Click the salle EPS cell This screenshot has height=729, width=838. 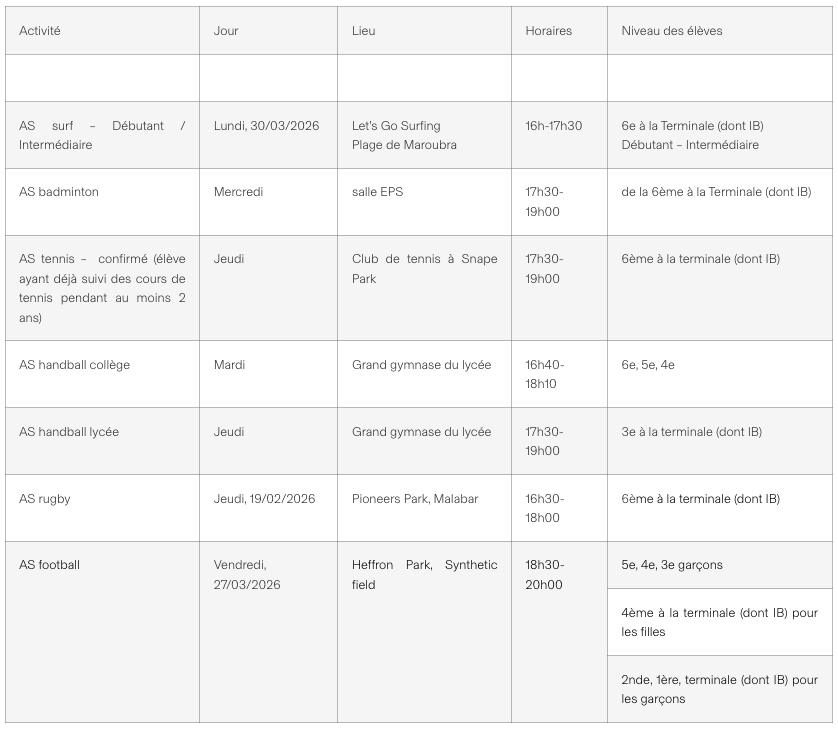pos(424,202)
